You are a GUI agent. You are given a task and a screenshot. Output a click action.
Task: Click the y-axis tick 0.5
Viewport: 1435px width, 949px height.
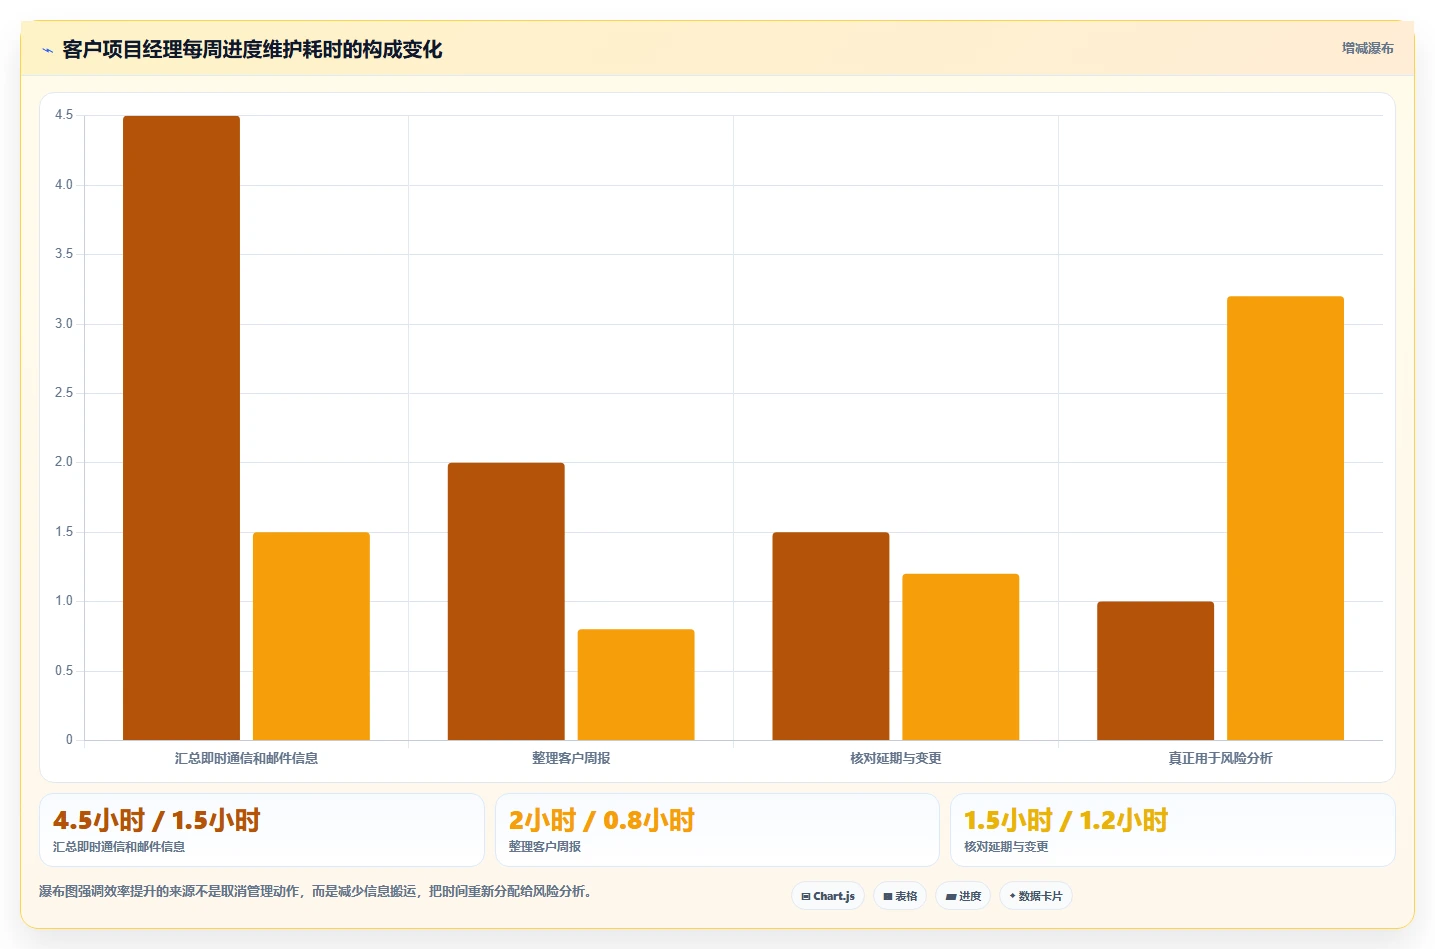(64, 671)
